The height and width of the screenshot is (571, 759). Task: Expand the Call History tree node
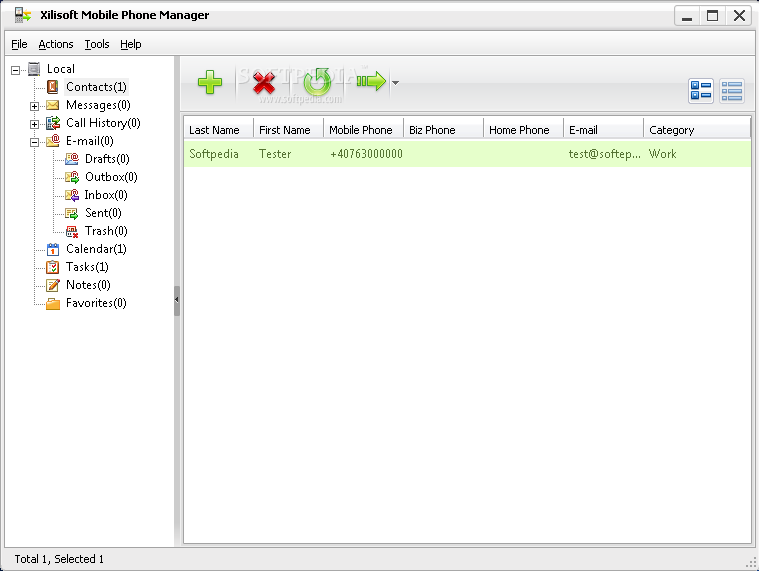(34, 124)
